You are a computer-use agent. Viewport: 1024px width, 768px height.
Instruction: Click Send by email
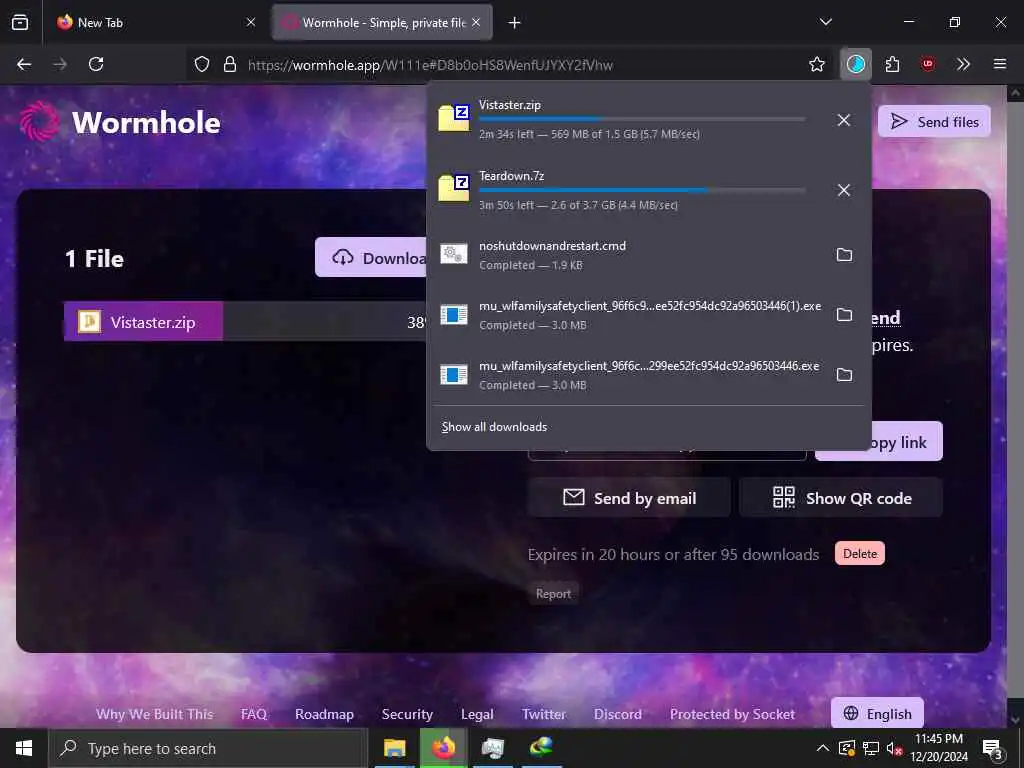[x=629, y=498]
